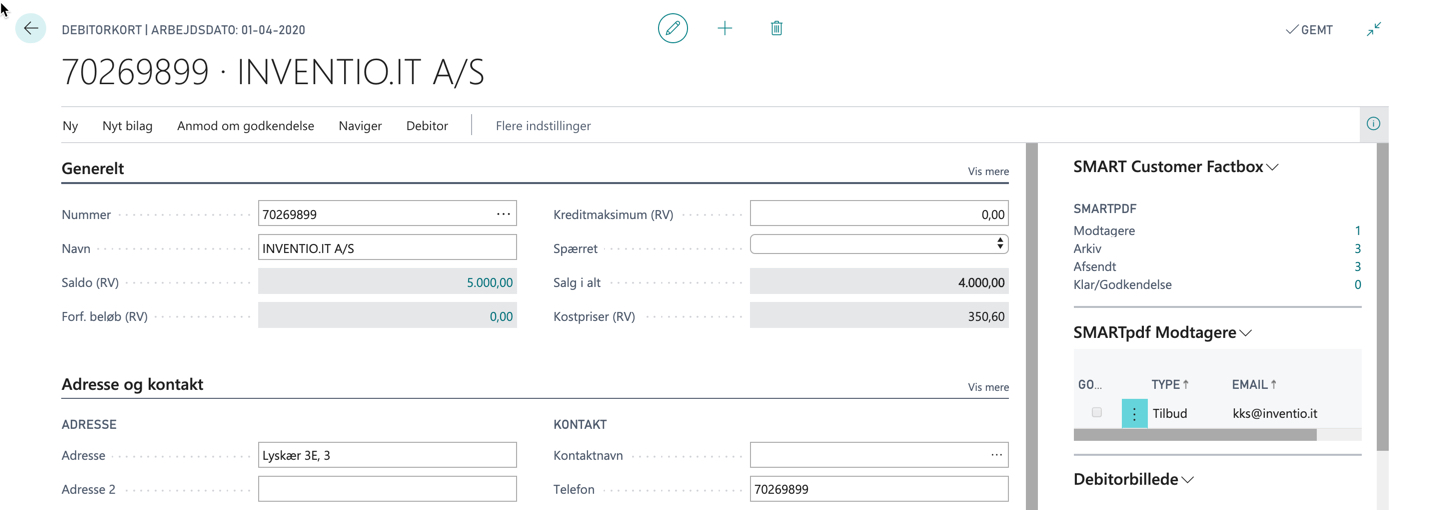This screenshot has height=510, width=1450.
Task: Sort recipients by EMAIL column
Action: 1254,384
